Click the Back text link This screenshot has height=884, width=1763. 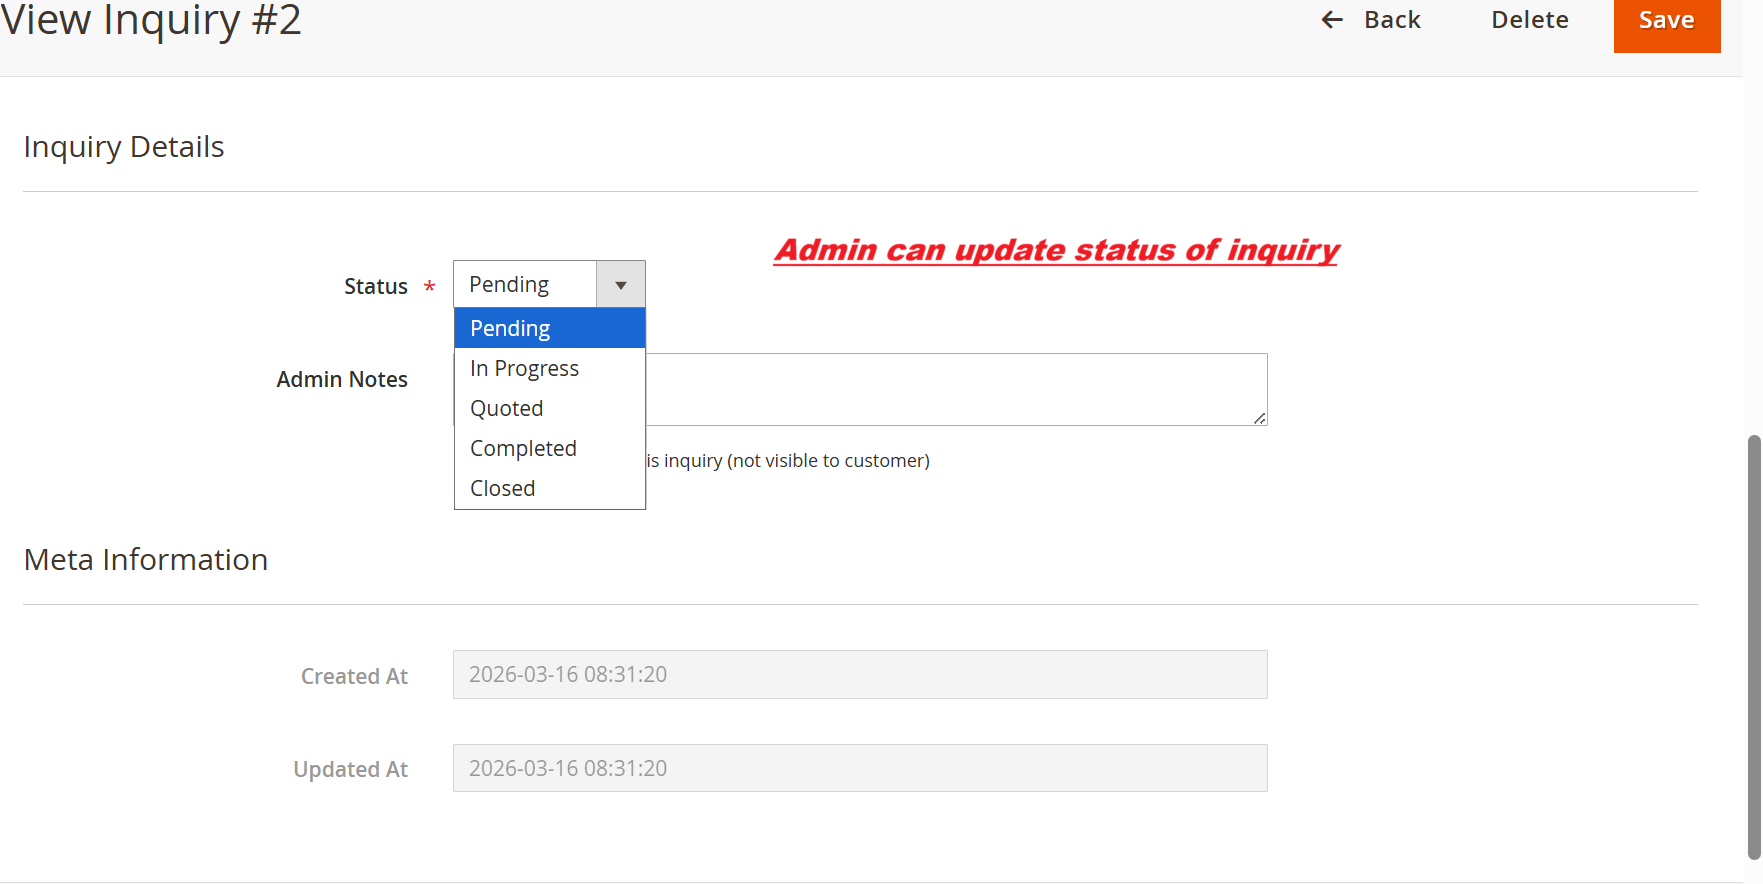click(x=1392, y=20)
